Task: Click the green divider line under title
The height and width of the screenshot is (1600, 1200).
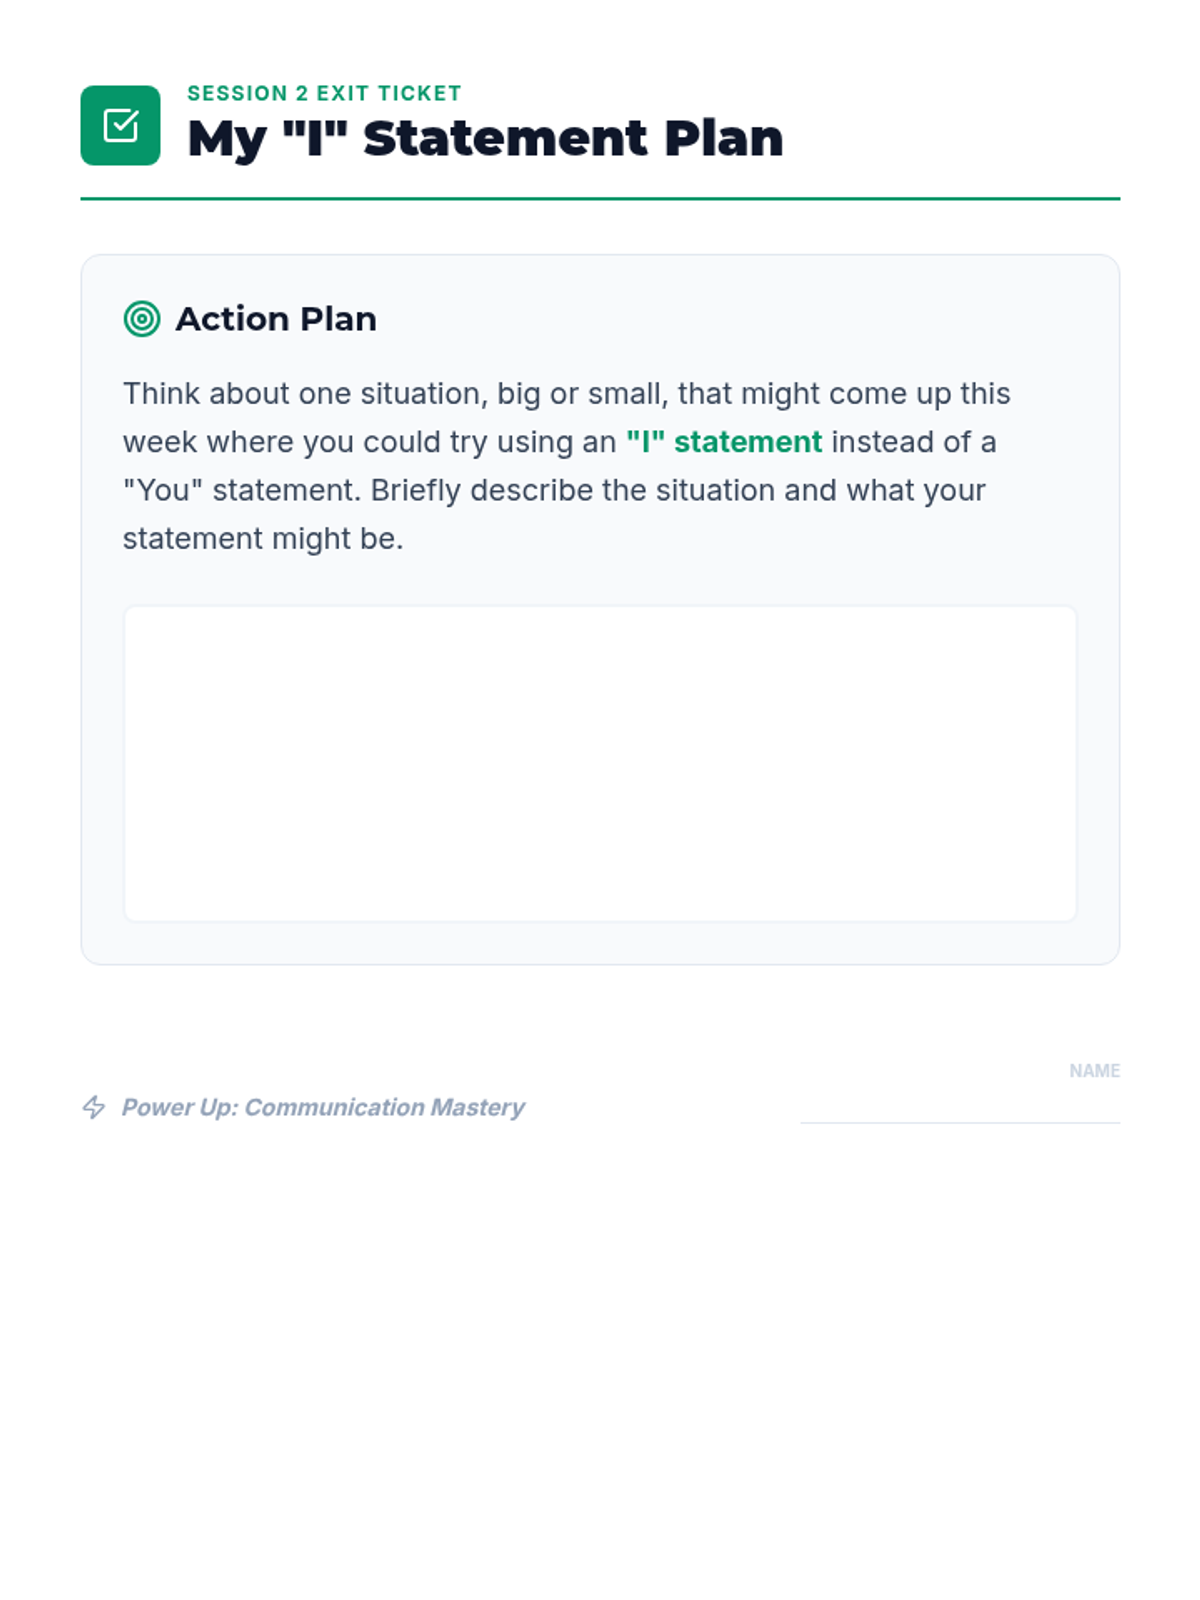Action: (600, 199)
